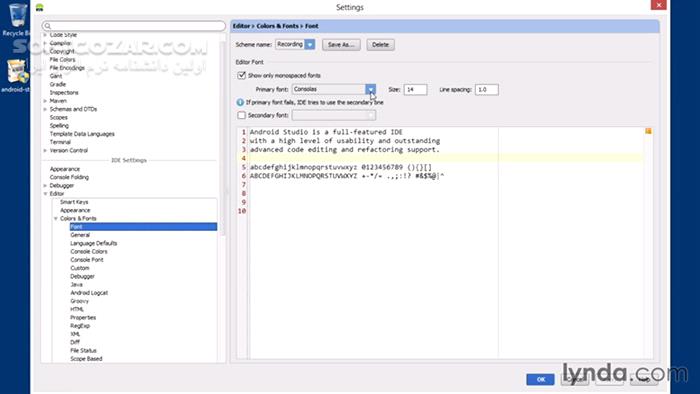Expand the Version Control node
The height and width of the screenshot is (394, 700).
point(45,150)
